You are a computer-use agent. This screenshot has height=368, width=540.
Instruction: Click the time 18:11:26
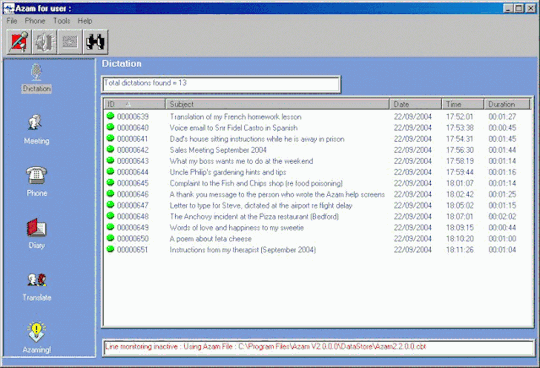(460, 250)
